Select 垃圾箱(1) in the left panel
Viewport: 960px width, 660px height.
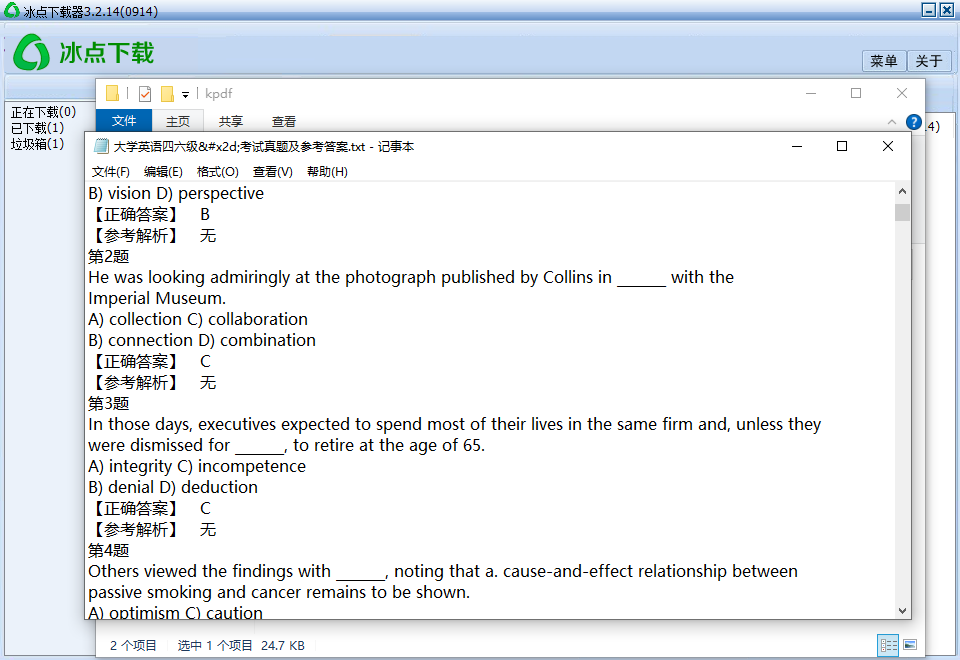(x=37, y=144)
